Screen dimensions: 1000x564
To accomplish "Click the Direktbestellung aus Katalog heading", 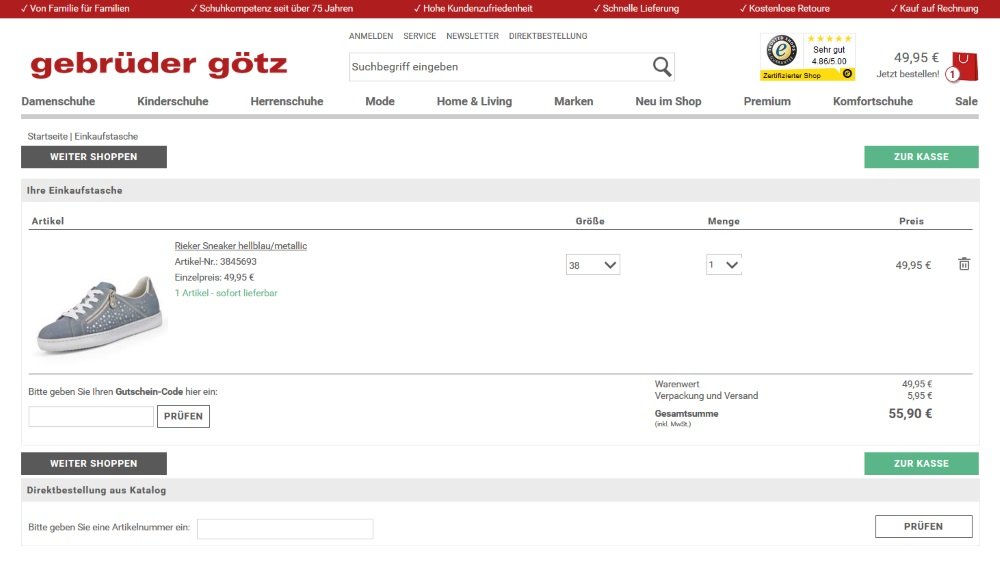I will coord(96,490).
